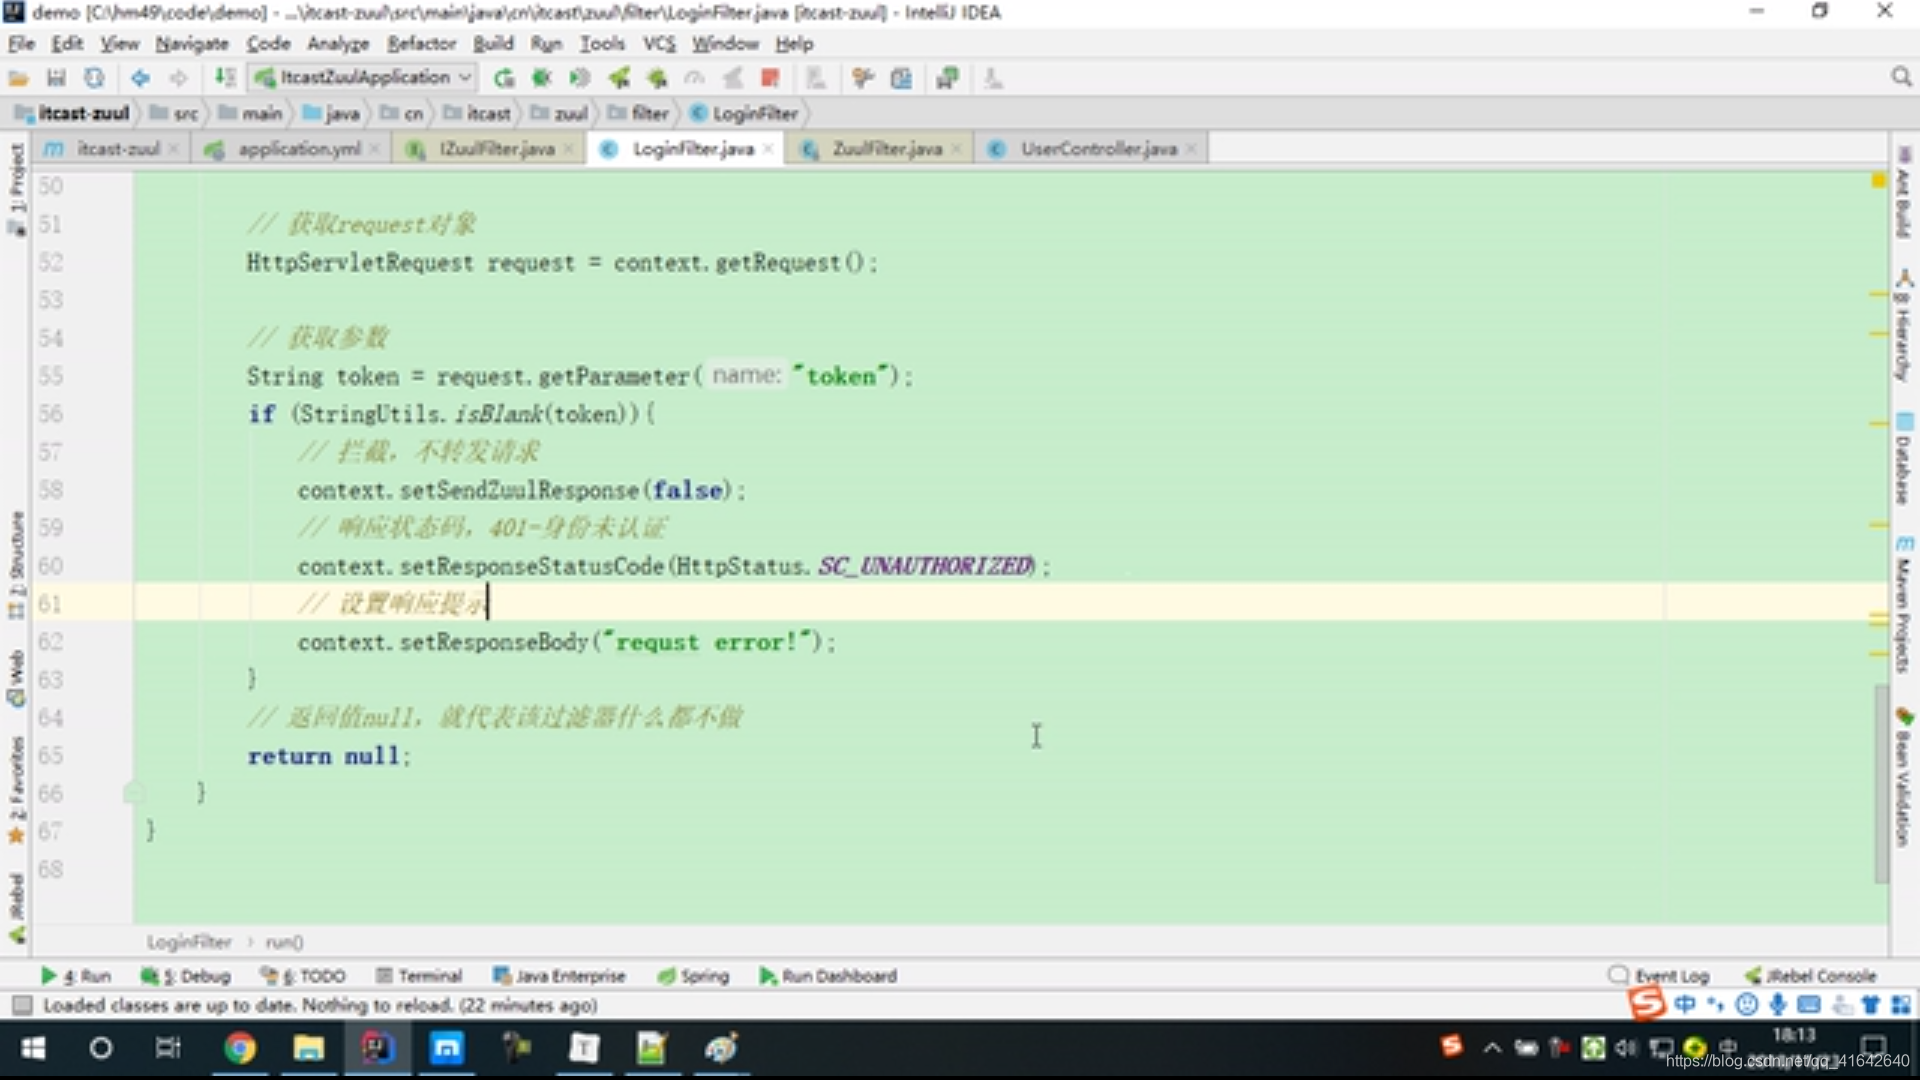The height and width of the screenshot is (1080, 1920).
Task: Close the application.yml tab
Action: click(x=374, y=149)
